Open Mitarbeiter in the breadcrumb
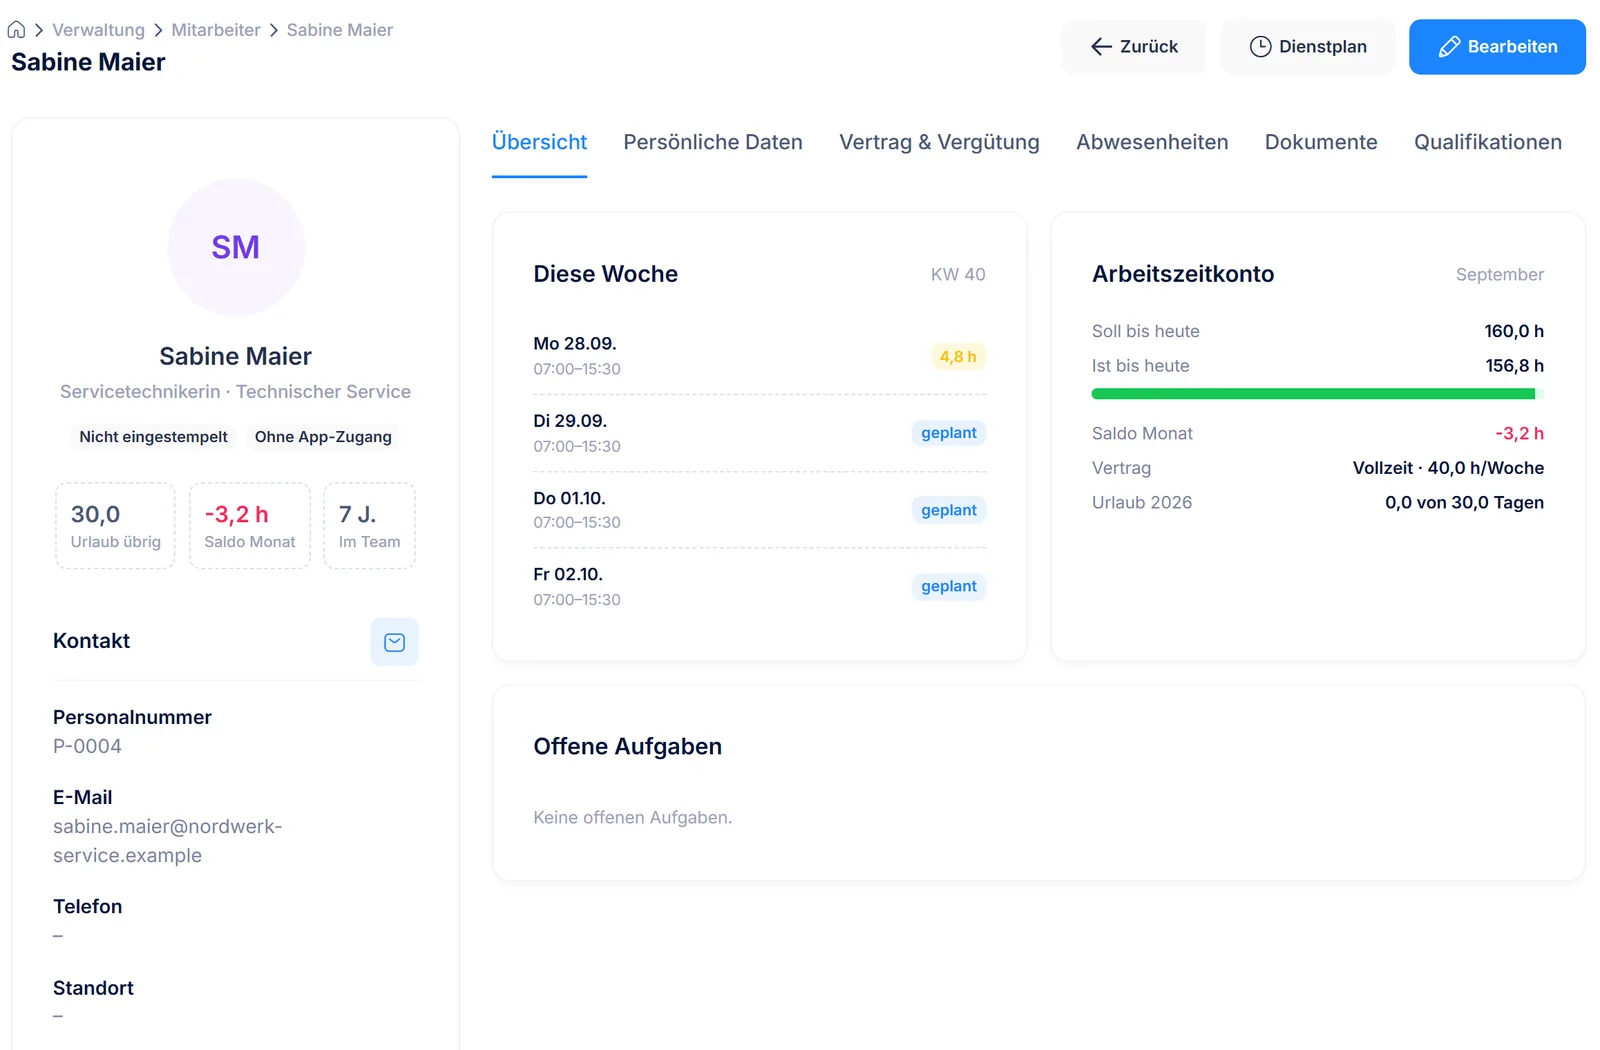The height and width of the screenshot is (1050, 1600). pos(216,30)
